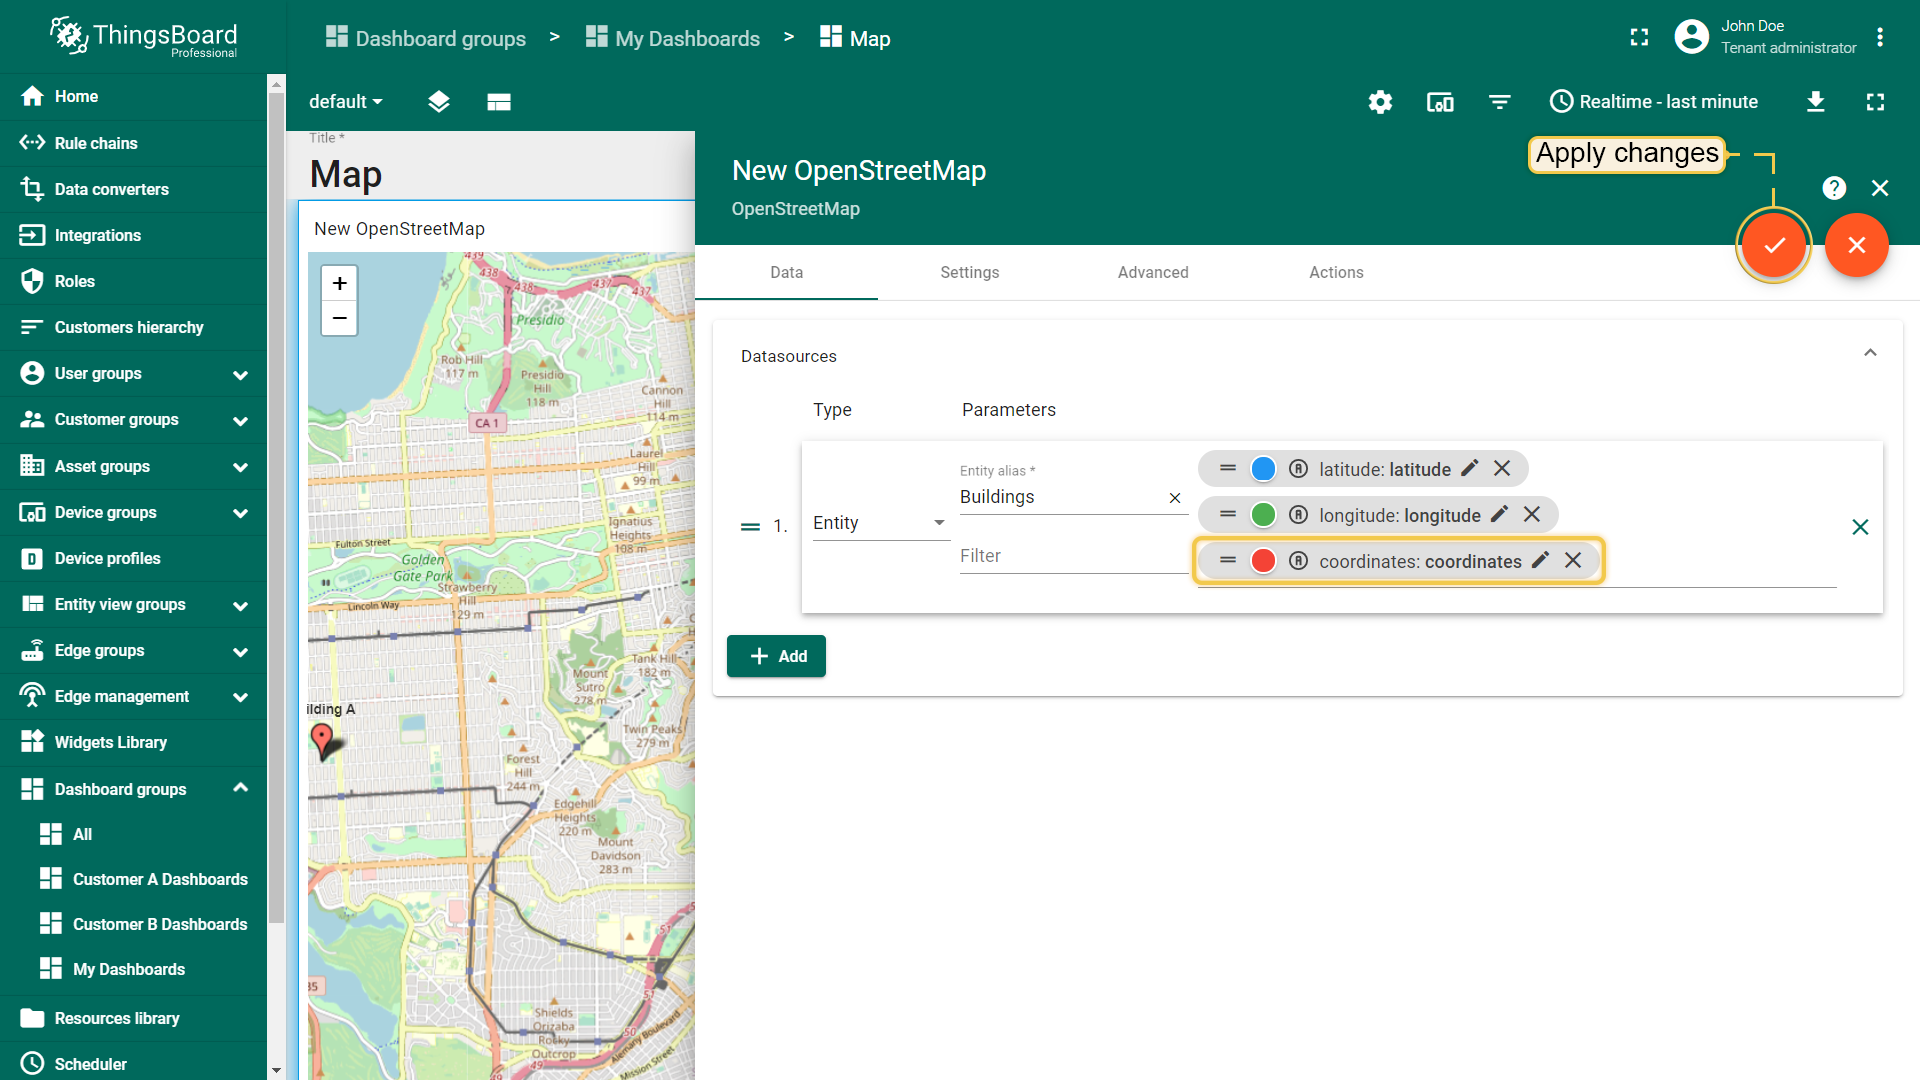This screenshot has width=1920, height=1080.
Task: Manage dashboard states layers icon
Action: point(438,102)
